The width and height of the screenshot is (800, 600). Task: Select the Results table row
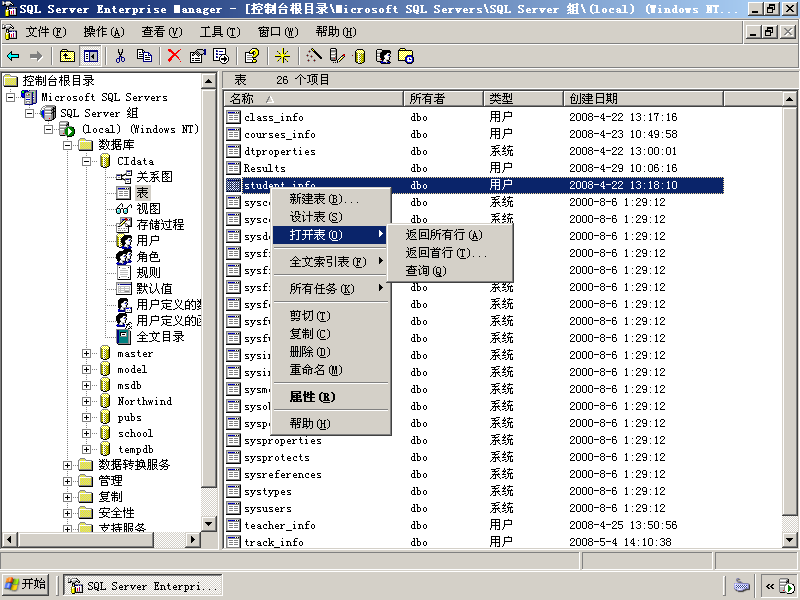coord(474,168)
